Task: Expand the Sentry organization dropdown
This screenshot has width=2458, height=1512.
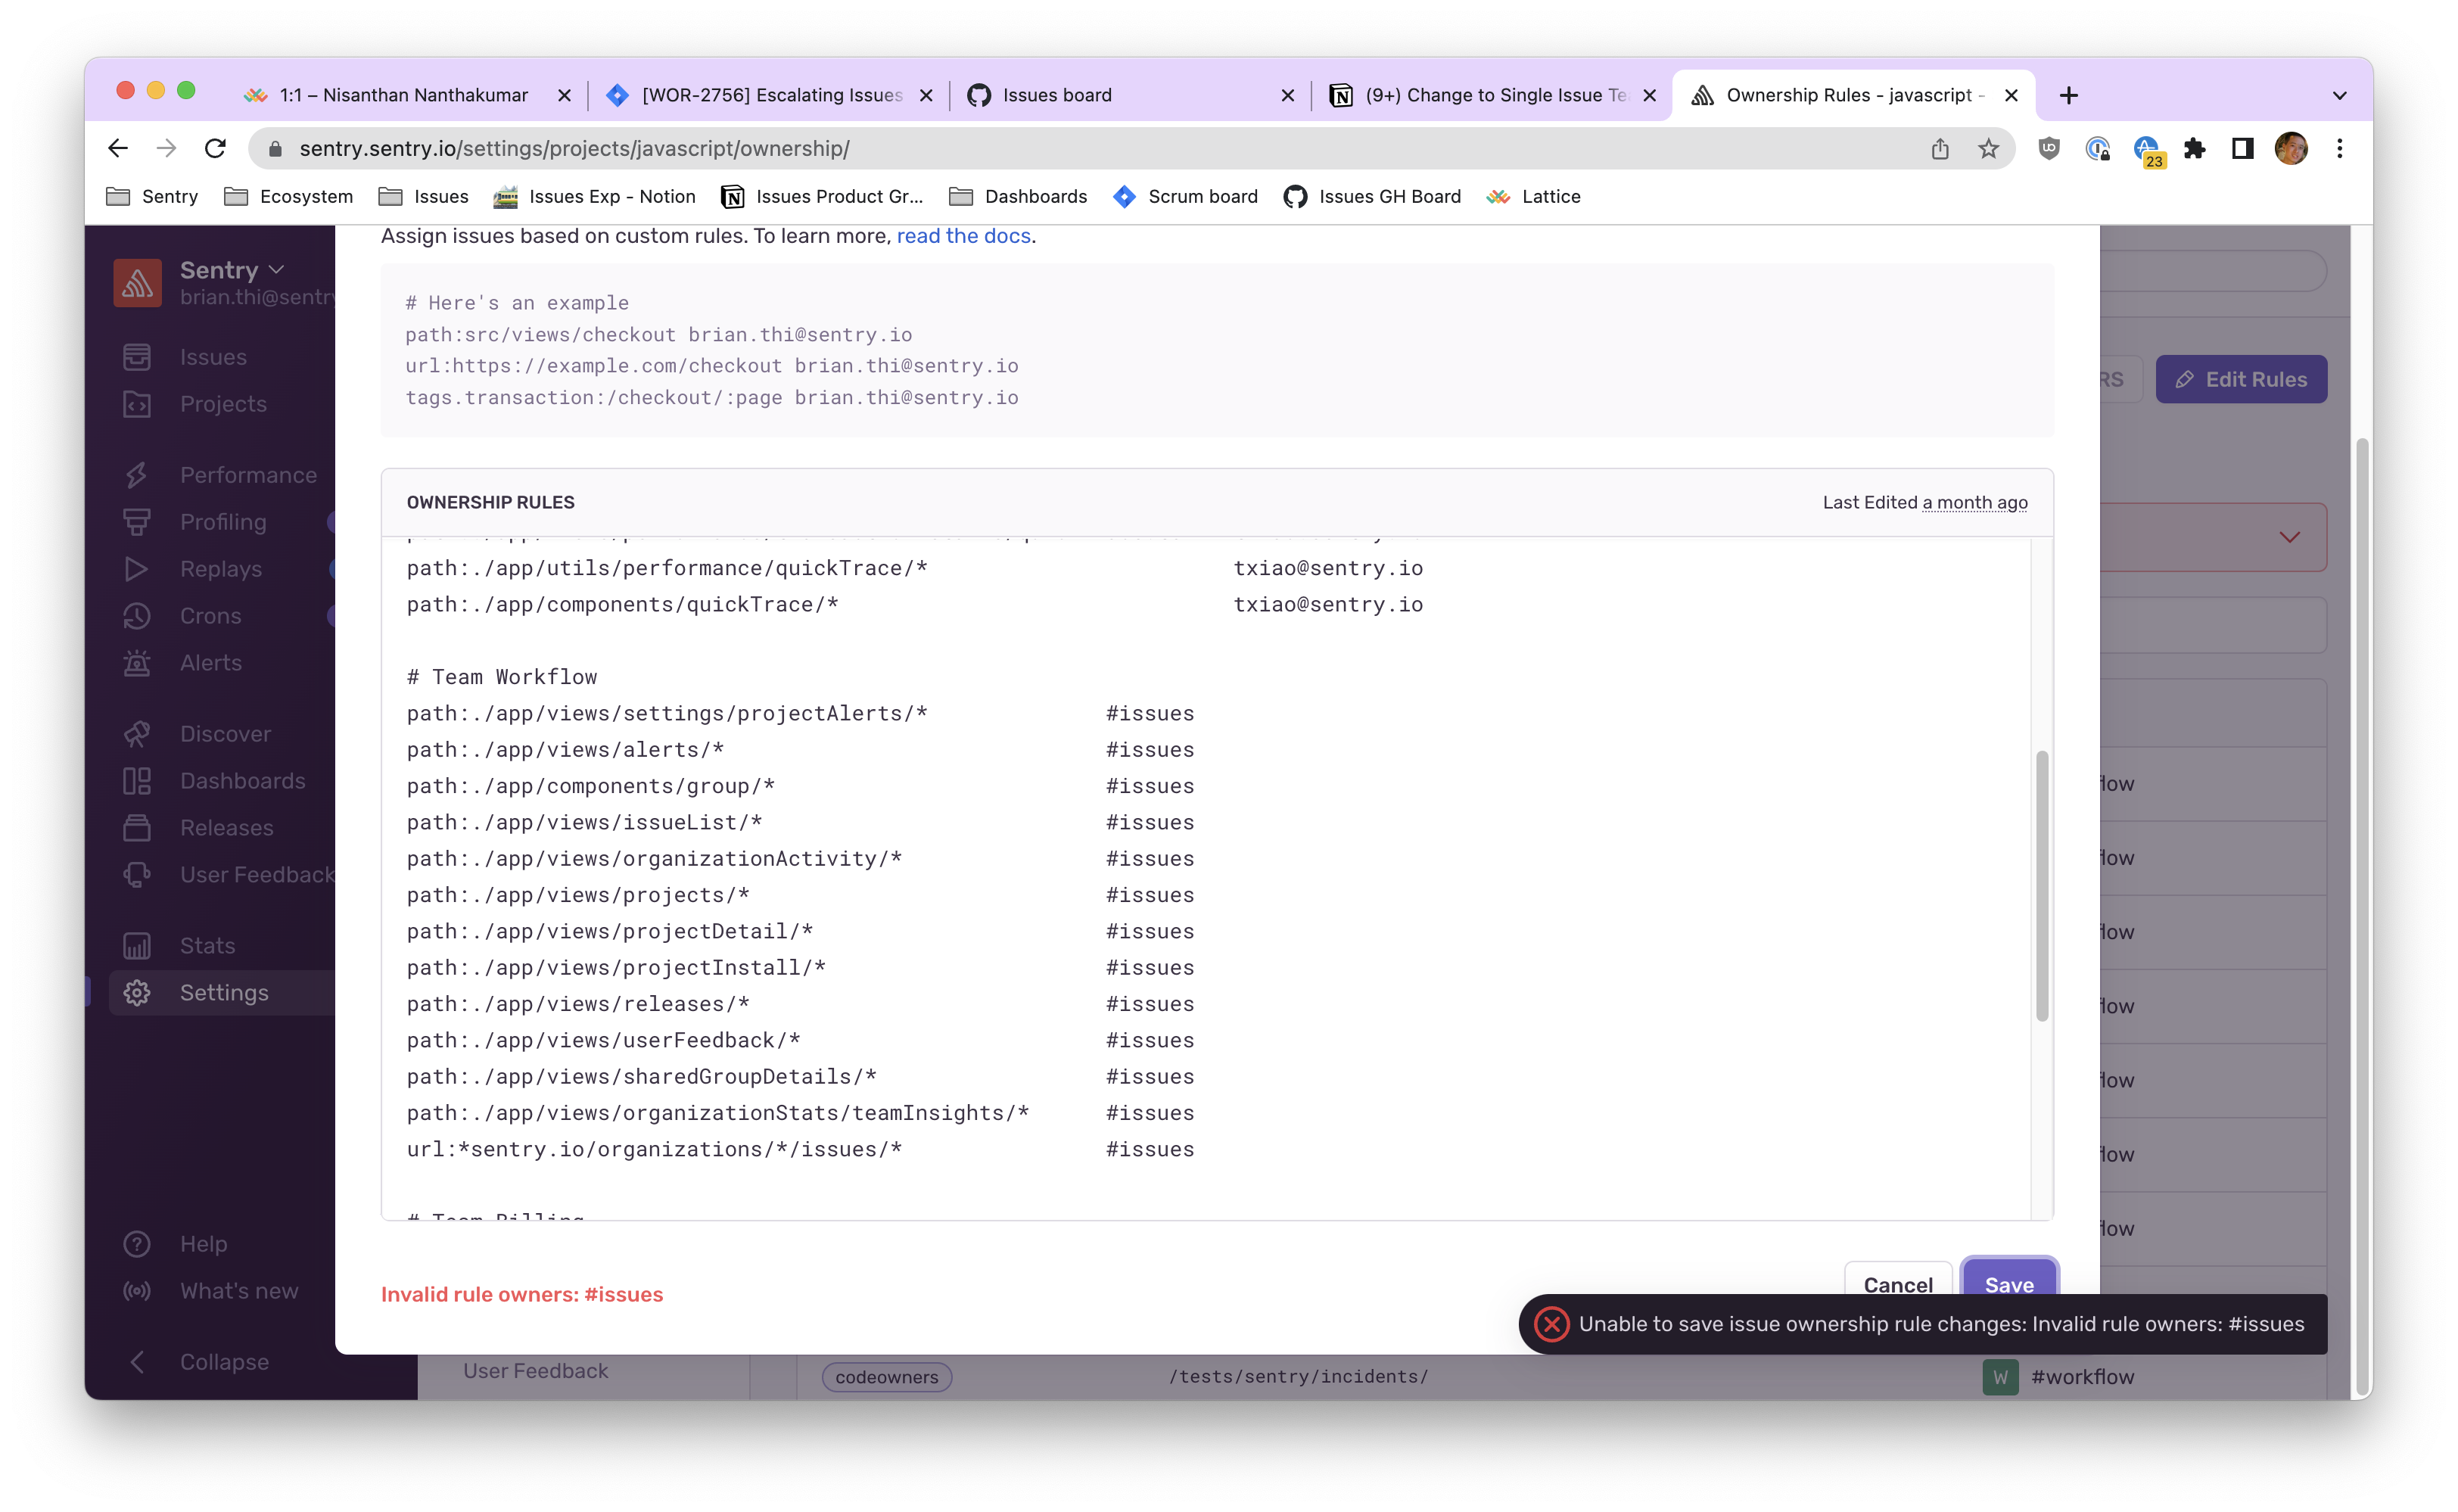Action: click(x=277, y=269)
